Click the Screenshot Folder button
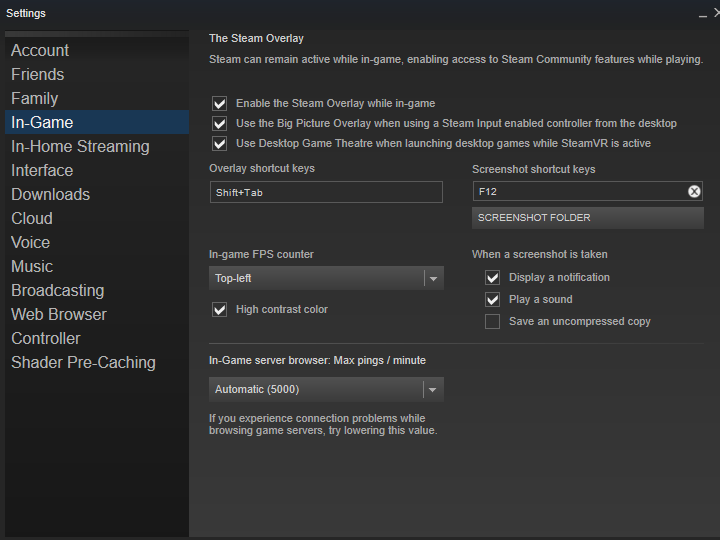 587,218
